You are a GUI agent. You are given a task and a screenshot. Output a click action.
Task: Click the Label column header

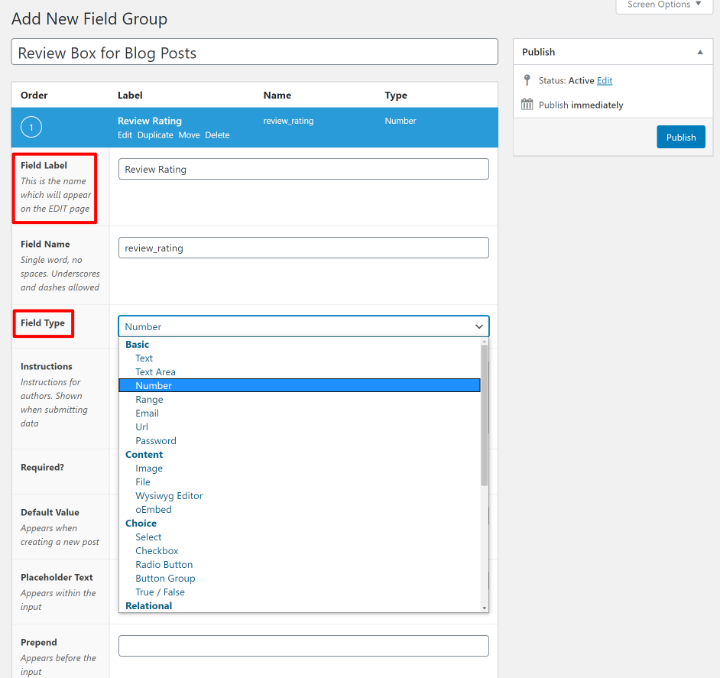pyautogui.click(x=130, y=95)
